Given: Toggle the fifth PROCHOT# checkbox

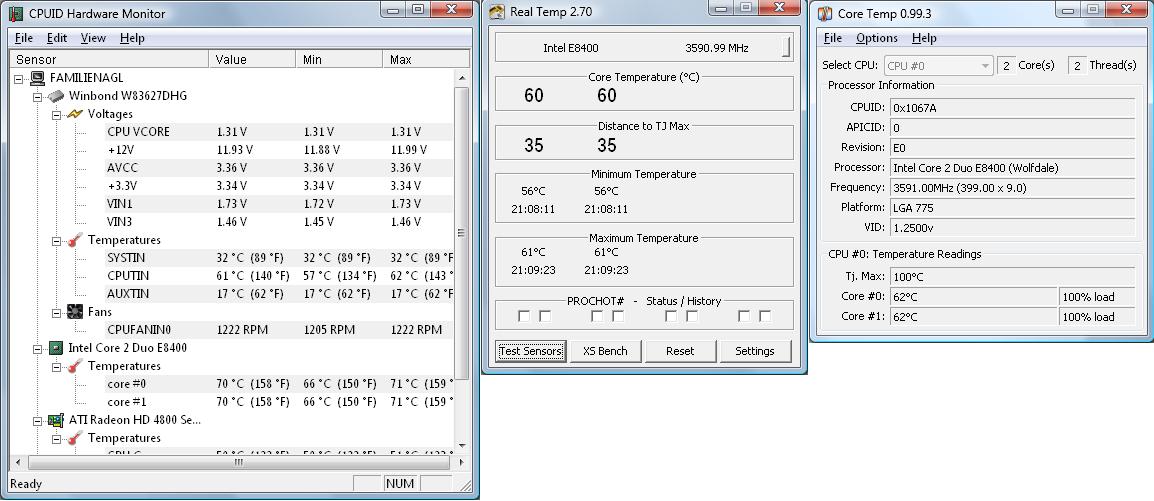Looking at the screenshot, I should tap(670, 316).
